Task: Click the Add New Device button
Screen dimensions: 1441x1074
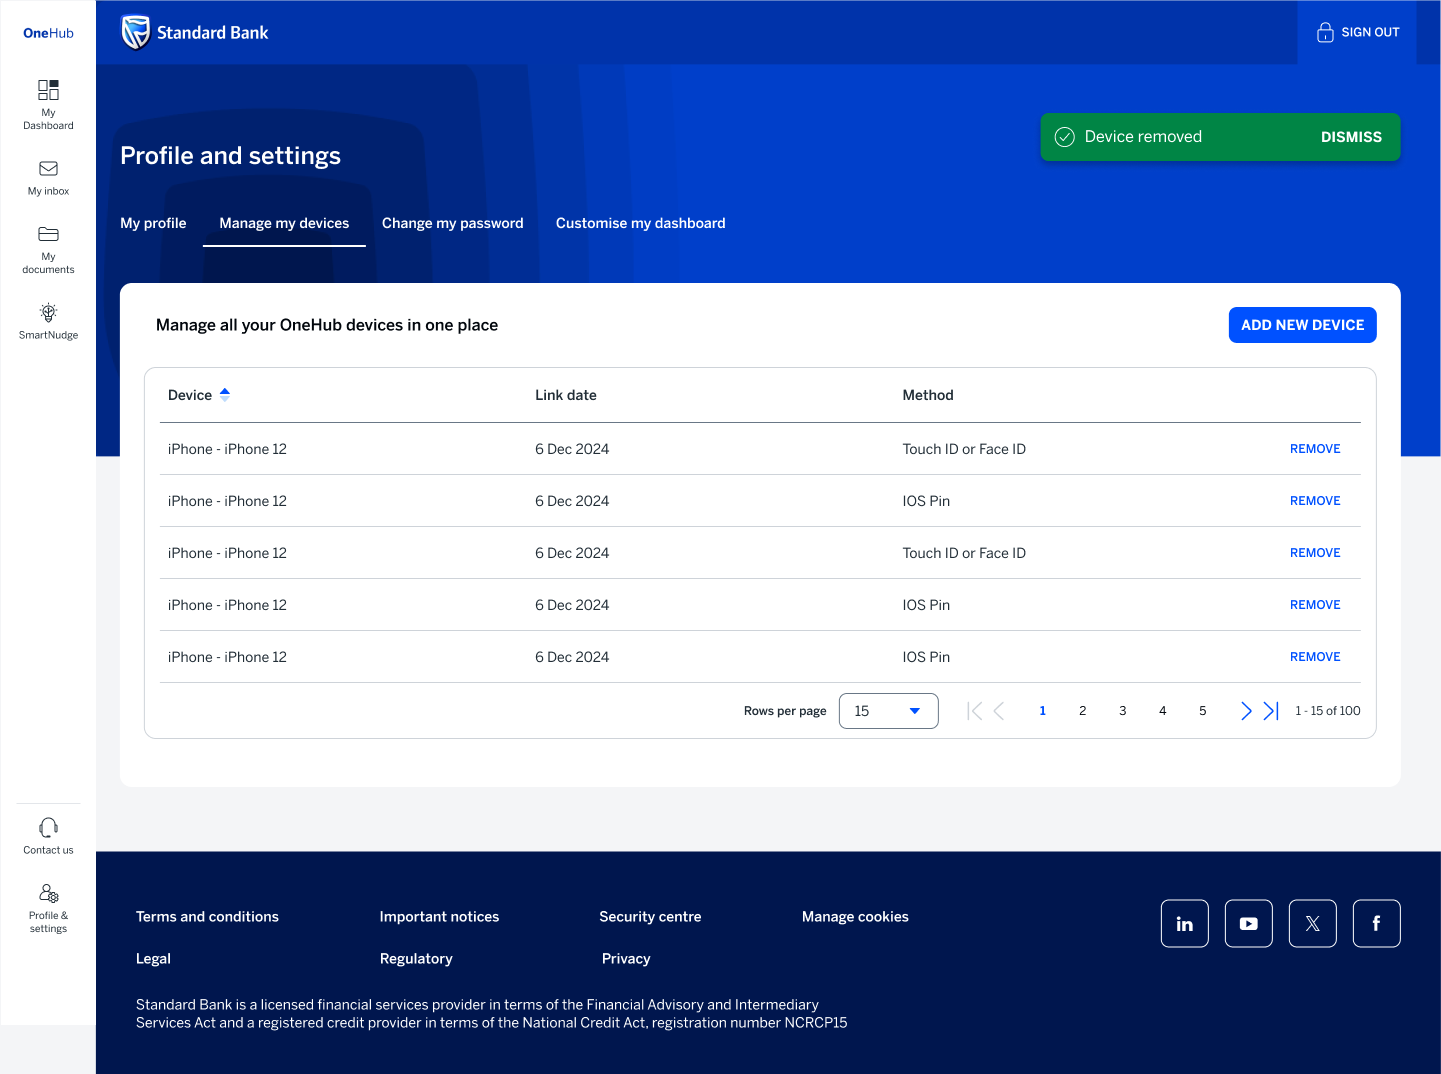Action: 1302,325
